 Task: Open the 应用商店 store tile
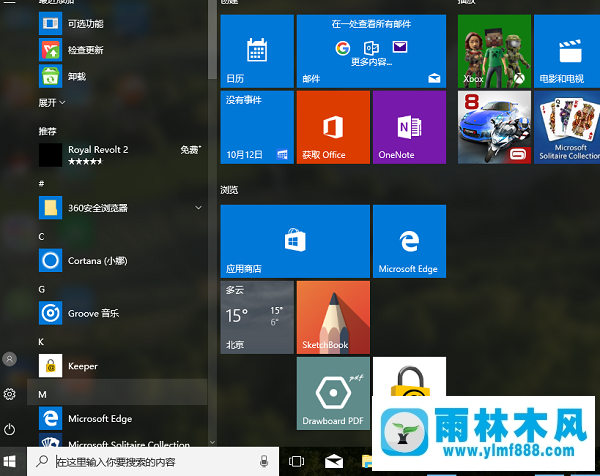[295, 241]
